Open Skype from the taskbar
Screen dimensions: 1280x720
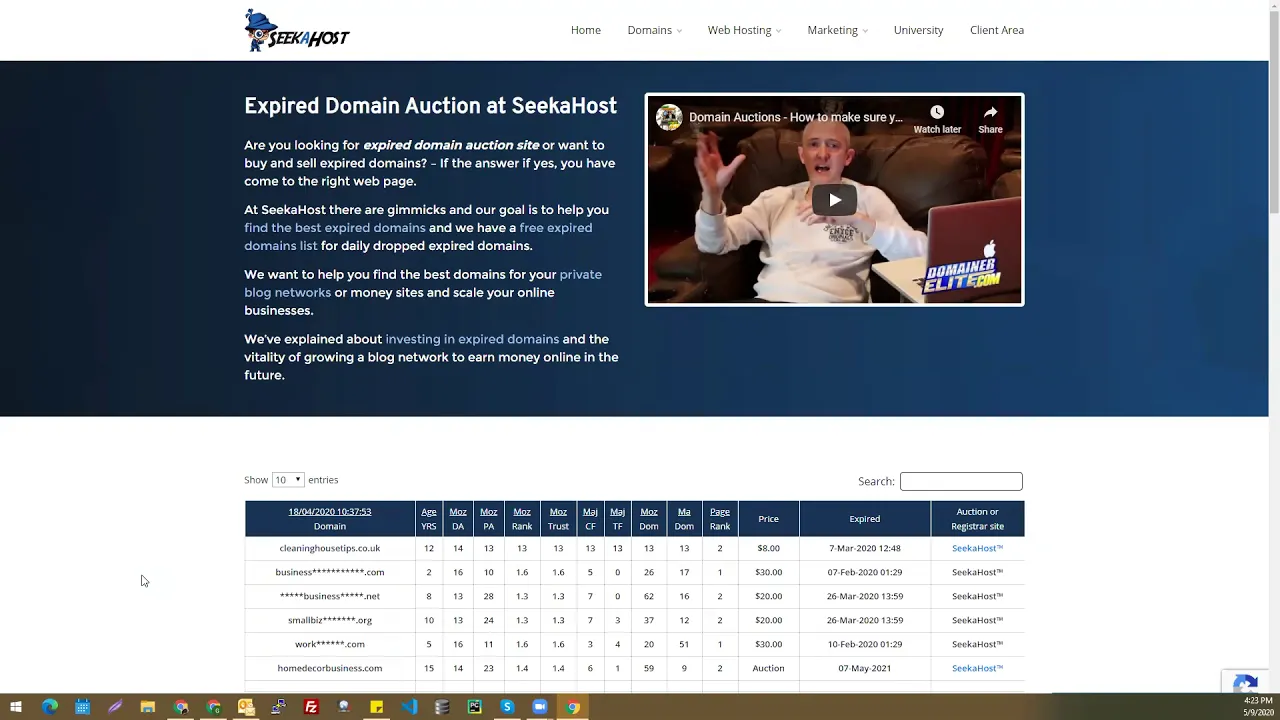tap(507, 707)
